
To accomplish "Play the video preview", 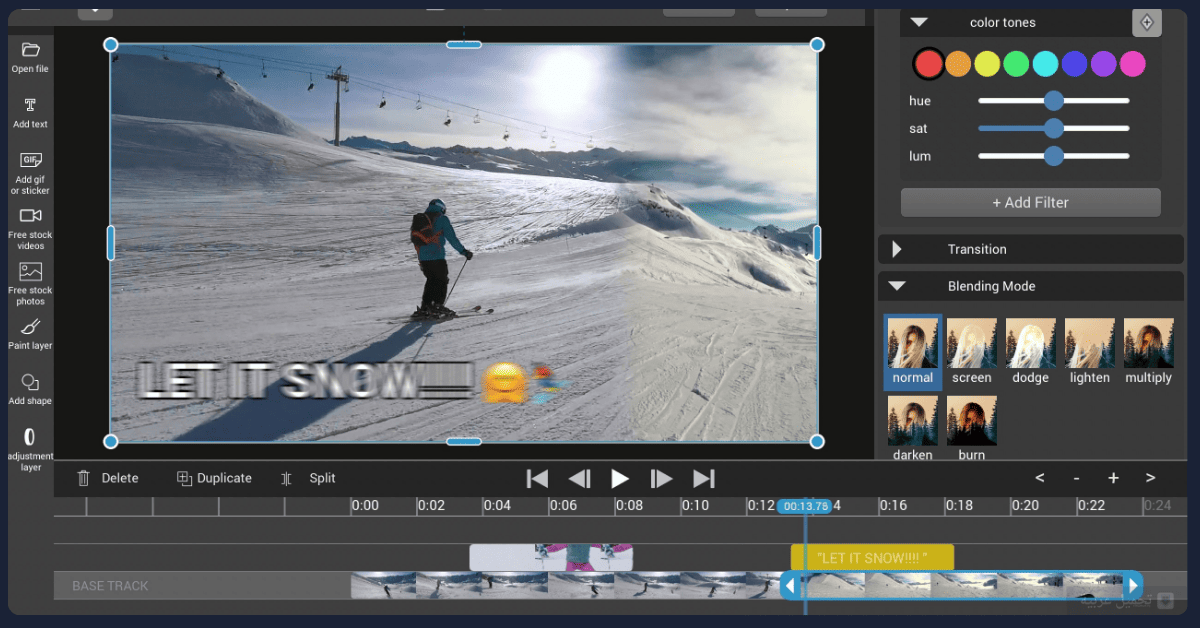I will point(620,478).
